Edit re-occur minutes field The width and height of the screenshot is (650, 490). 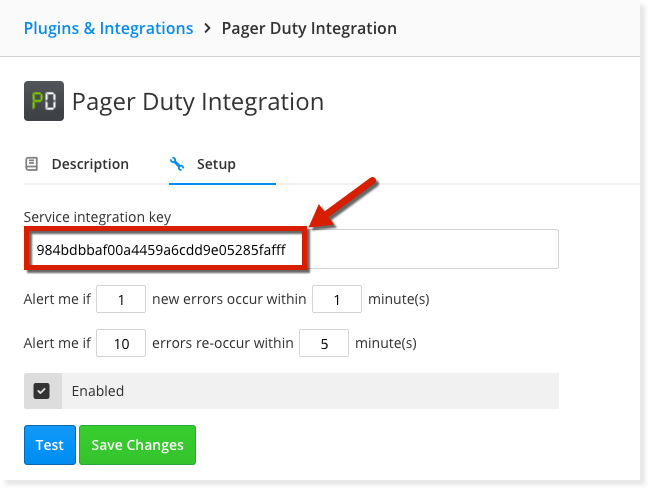324,343
